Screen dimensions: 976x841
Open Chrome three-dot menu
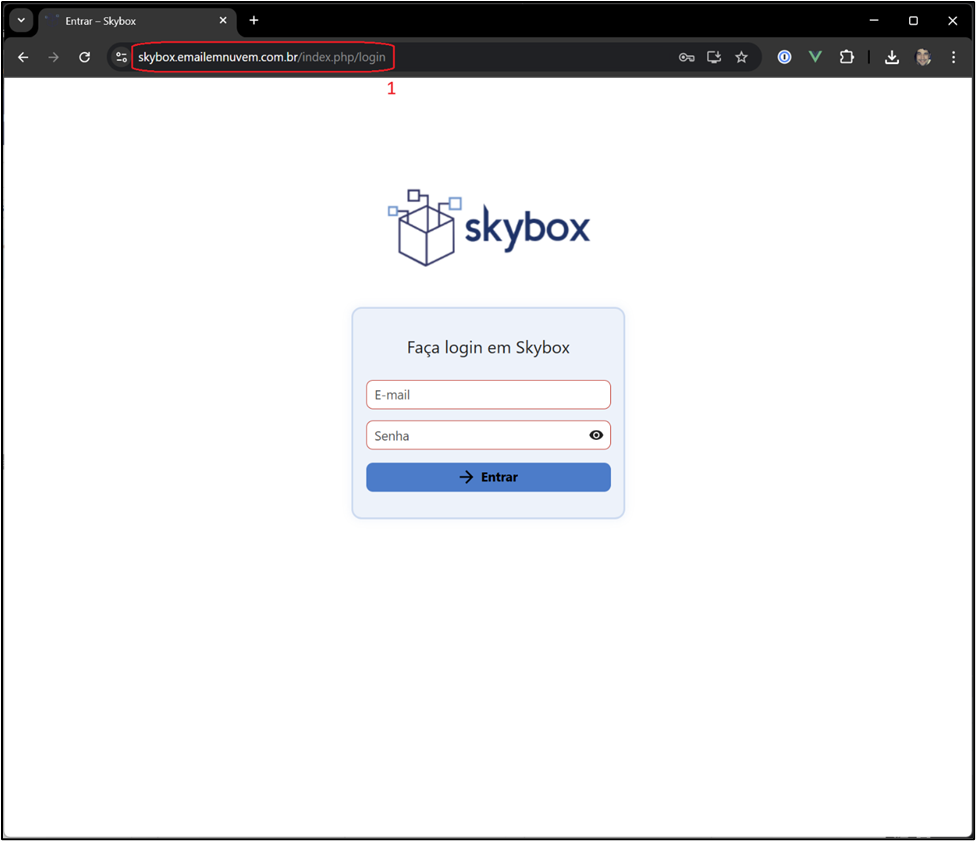point(953,58)
